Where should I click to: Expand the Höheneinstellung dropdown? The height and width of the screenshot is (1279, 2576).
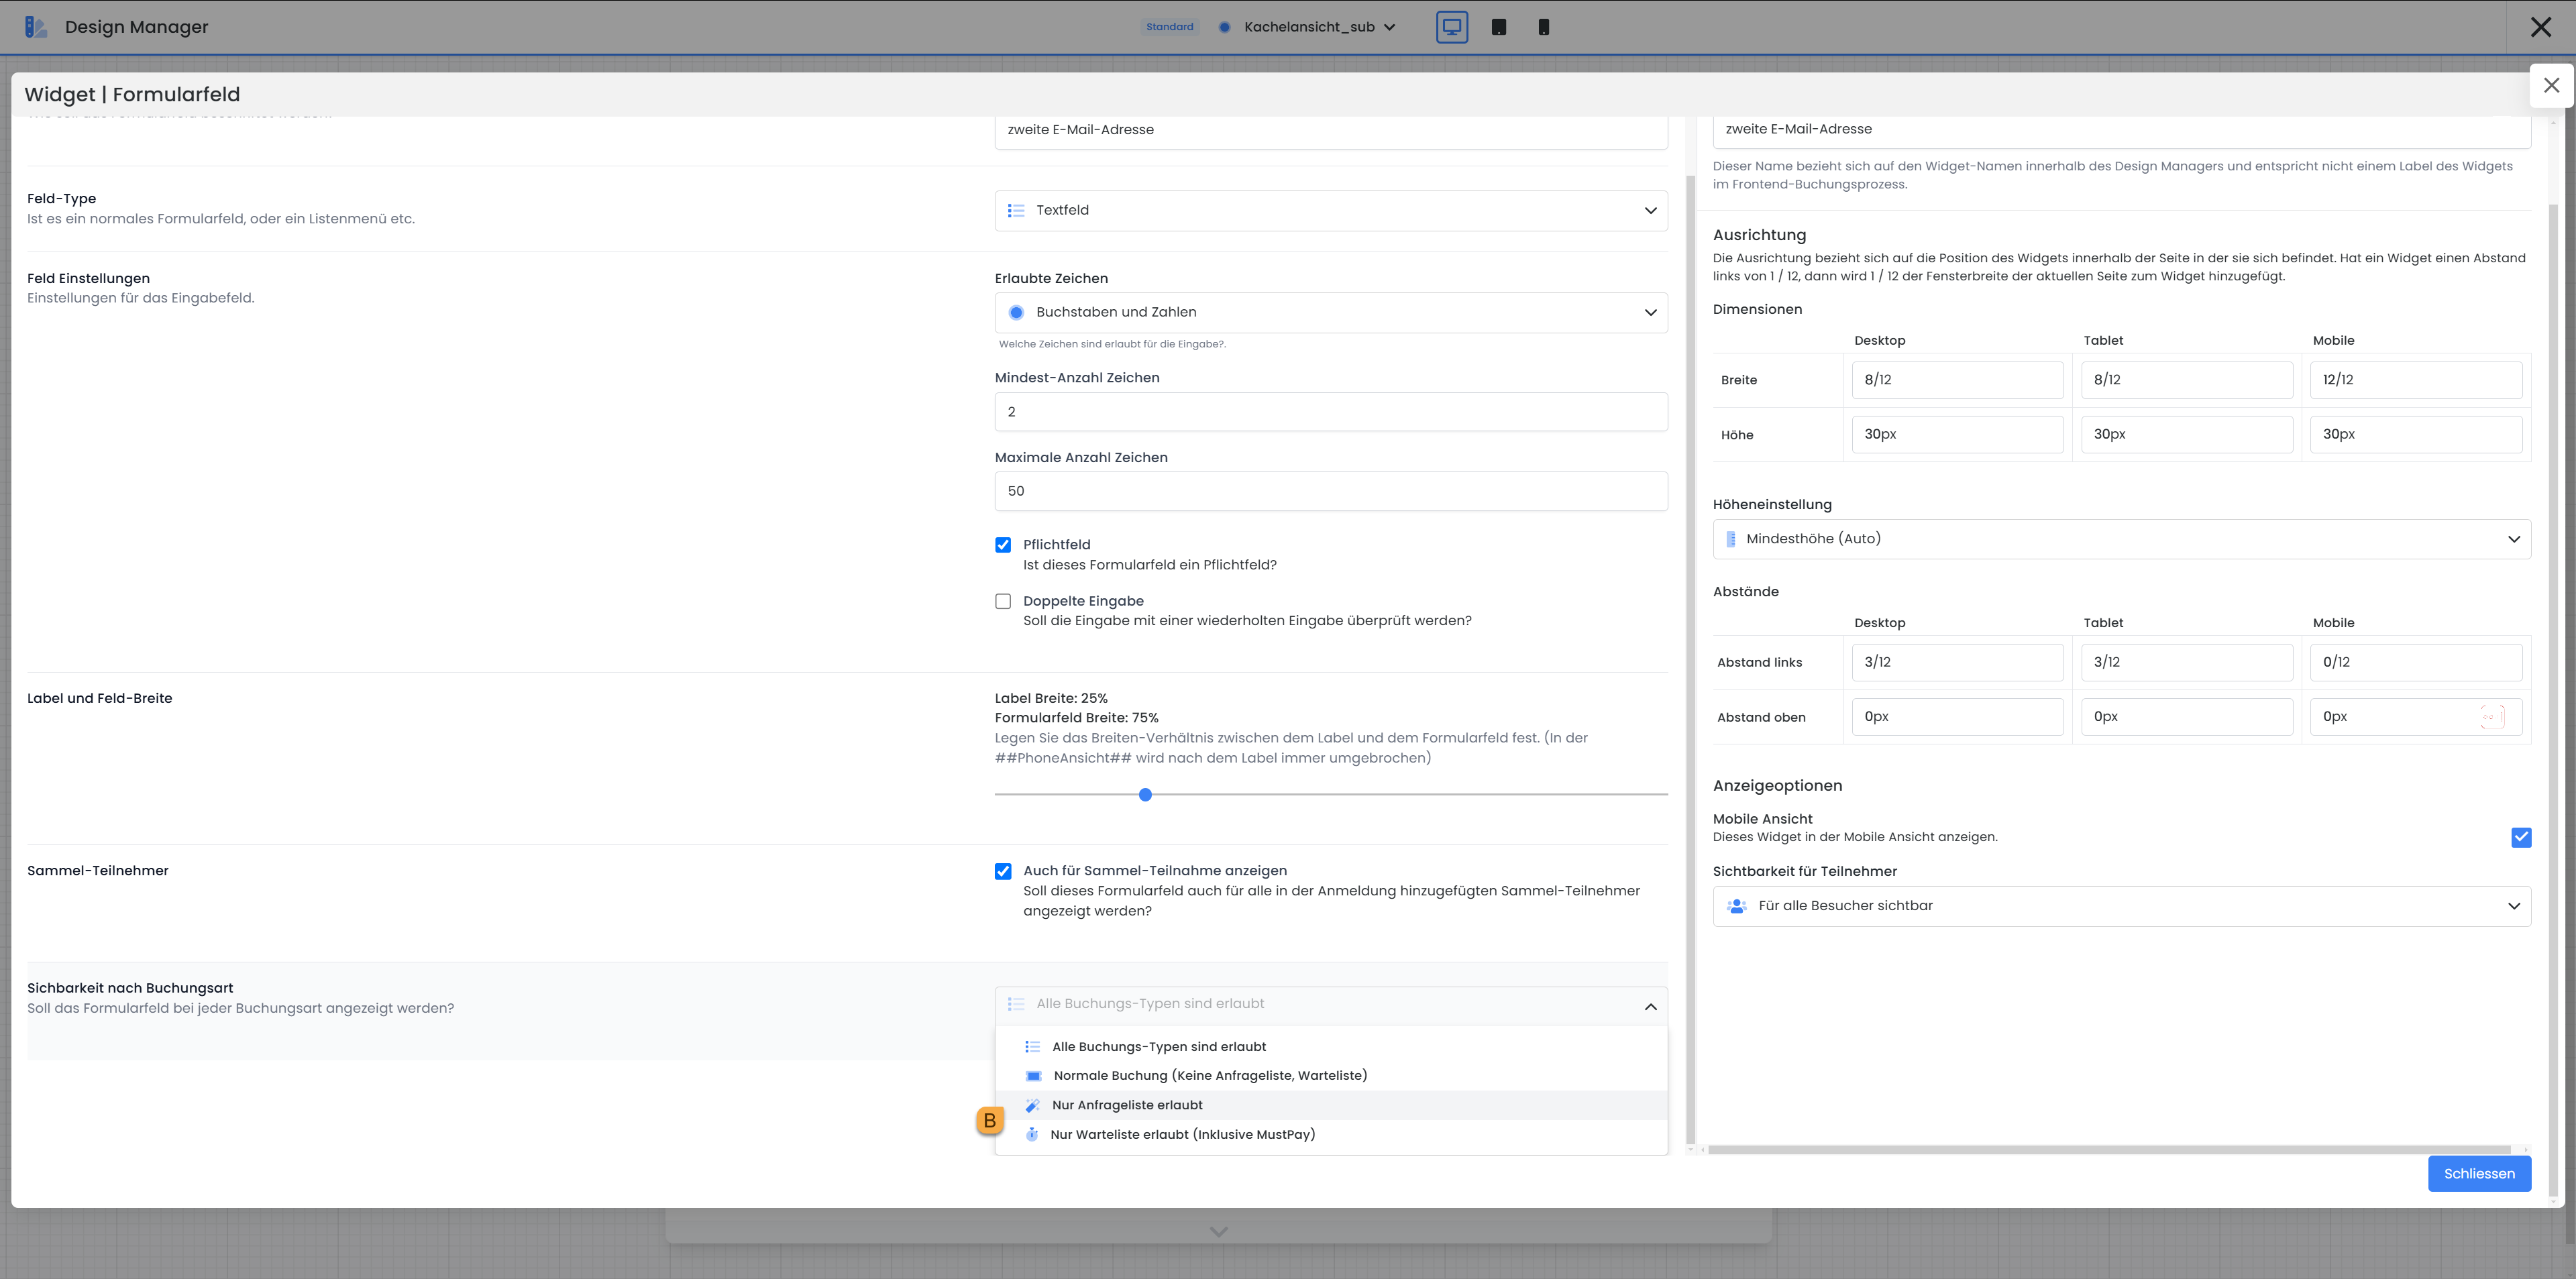click(x=2120, y=539)
